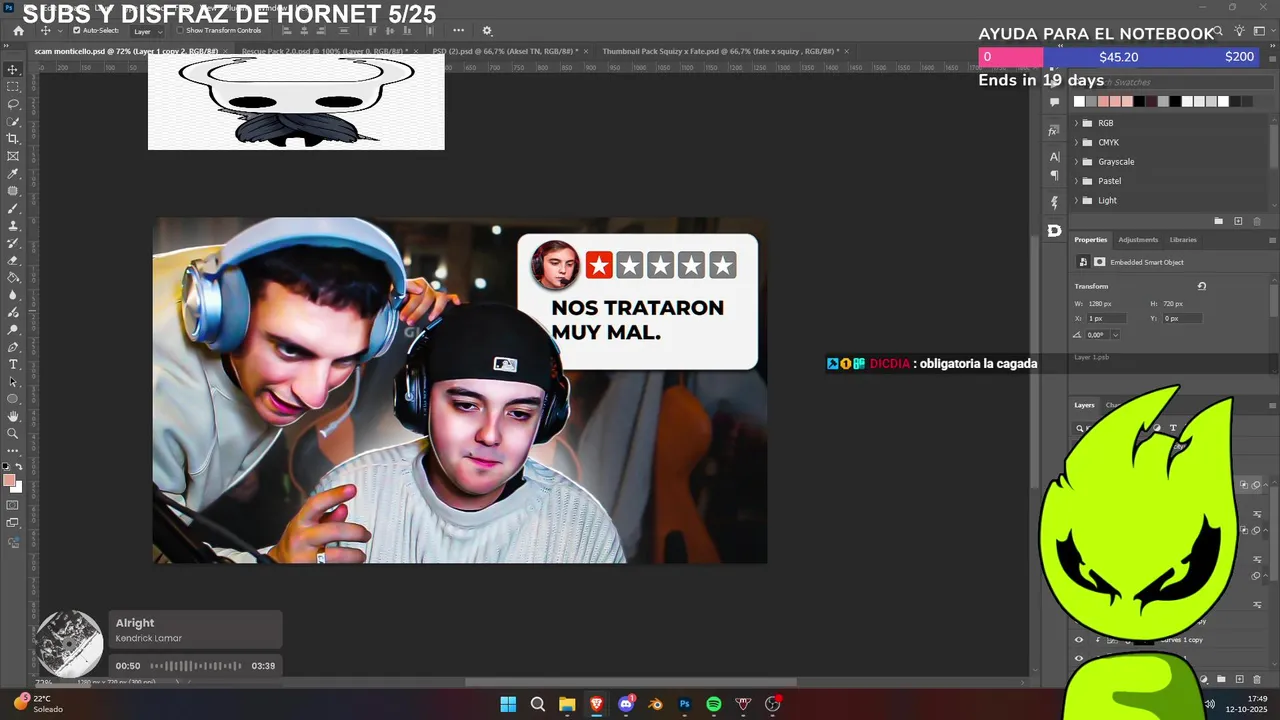Open the Auto-Select Layer dropdown
Screen dimensions: 1280x720
coord(147,31)
